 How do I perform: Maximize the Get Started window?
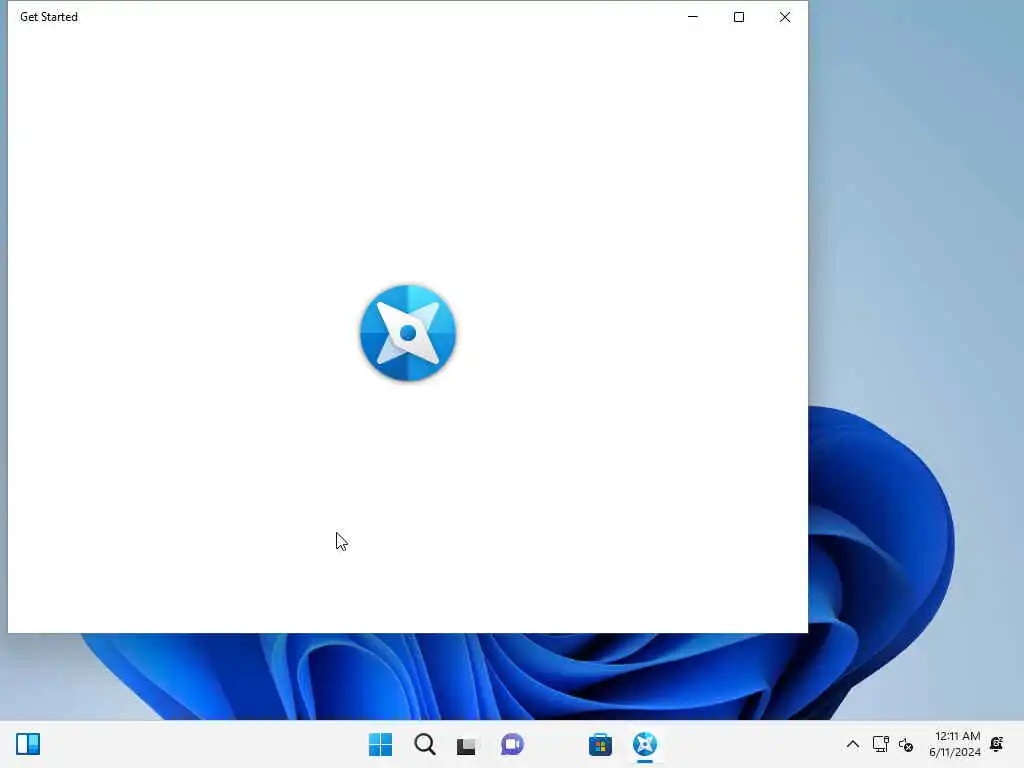(739, 17)
